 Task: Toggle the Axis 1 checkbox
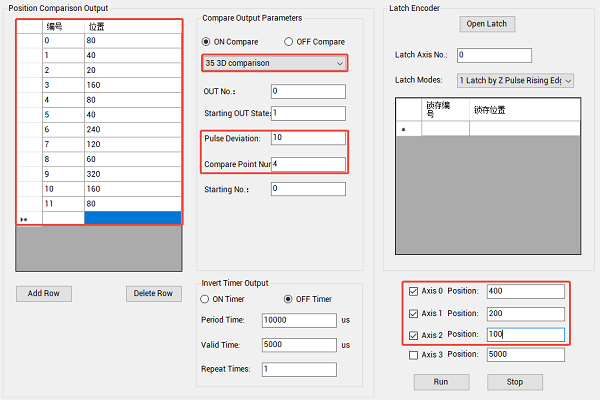point(414,313)
